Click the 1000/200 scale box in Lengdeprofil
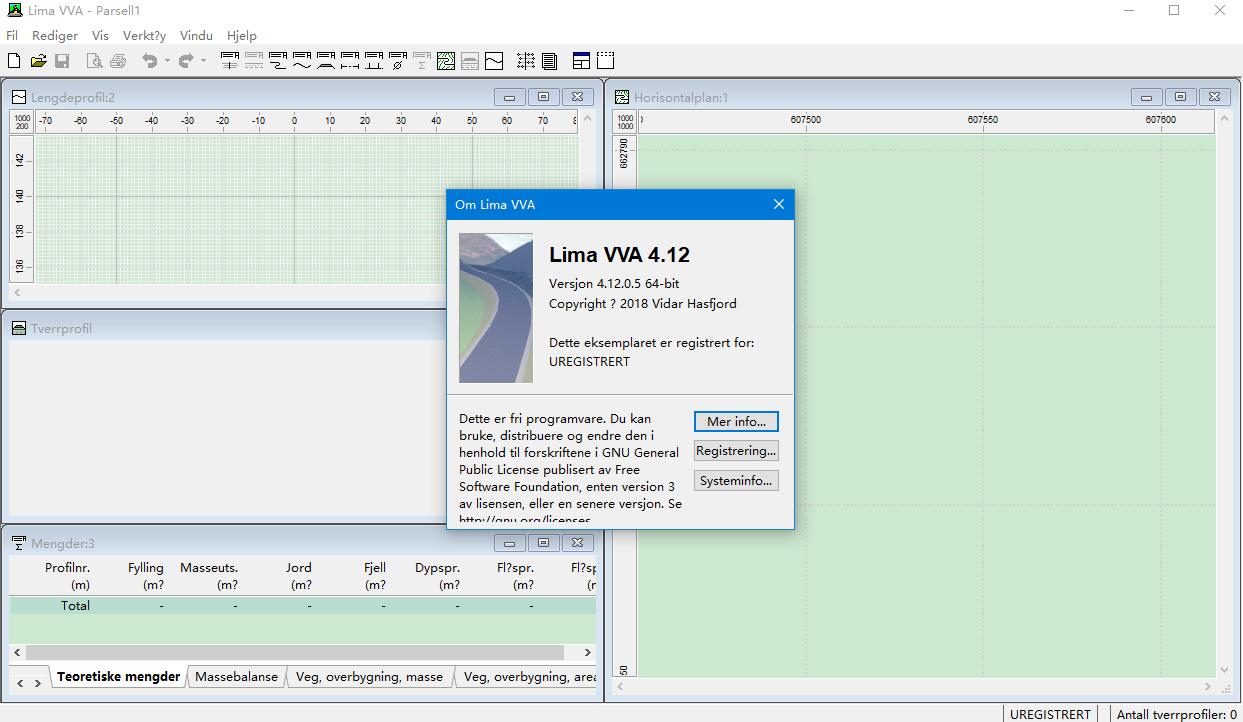1243x722 pixels. [x=22, y=122]
